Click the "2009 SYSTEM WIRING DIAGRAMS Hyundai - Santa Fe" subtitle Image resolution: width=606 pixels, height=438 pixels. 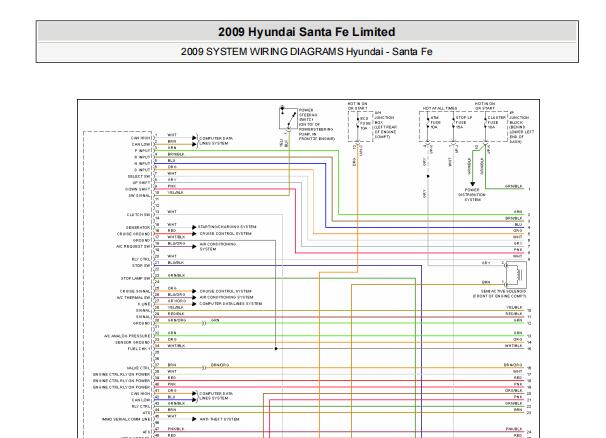click(x=306, y=52)
